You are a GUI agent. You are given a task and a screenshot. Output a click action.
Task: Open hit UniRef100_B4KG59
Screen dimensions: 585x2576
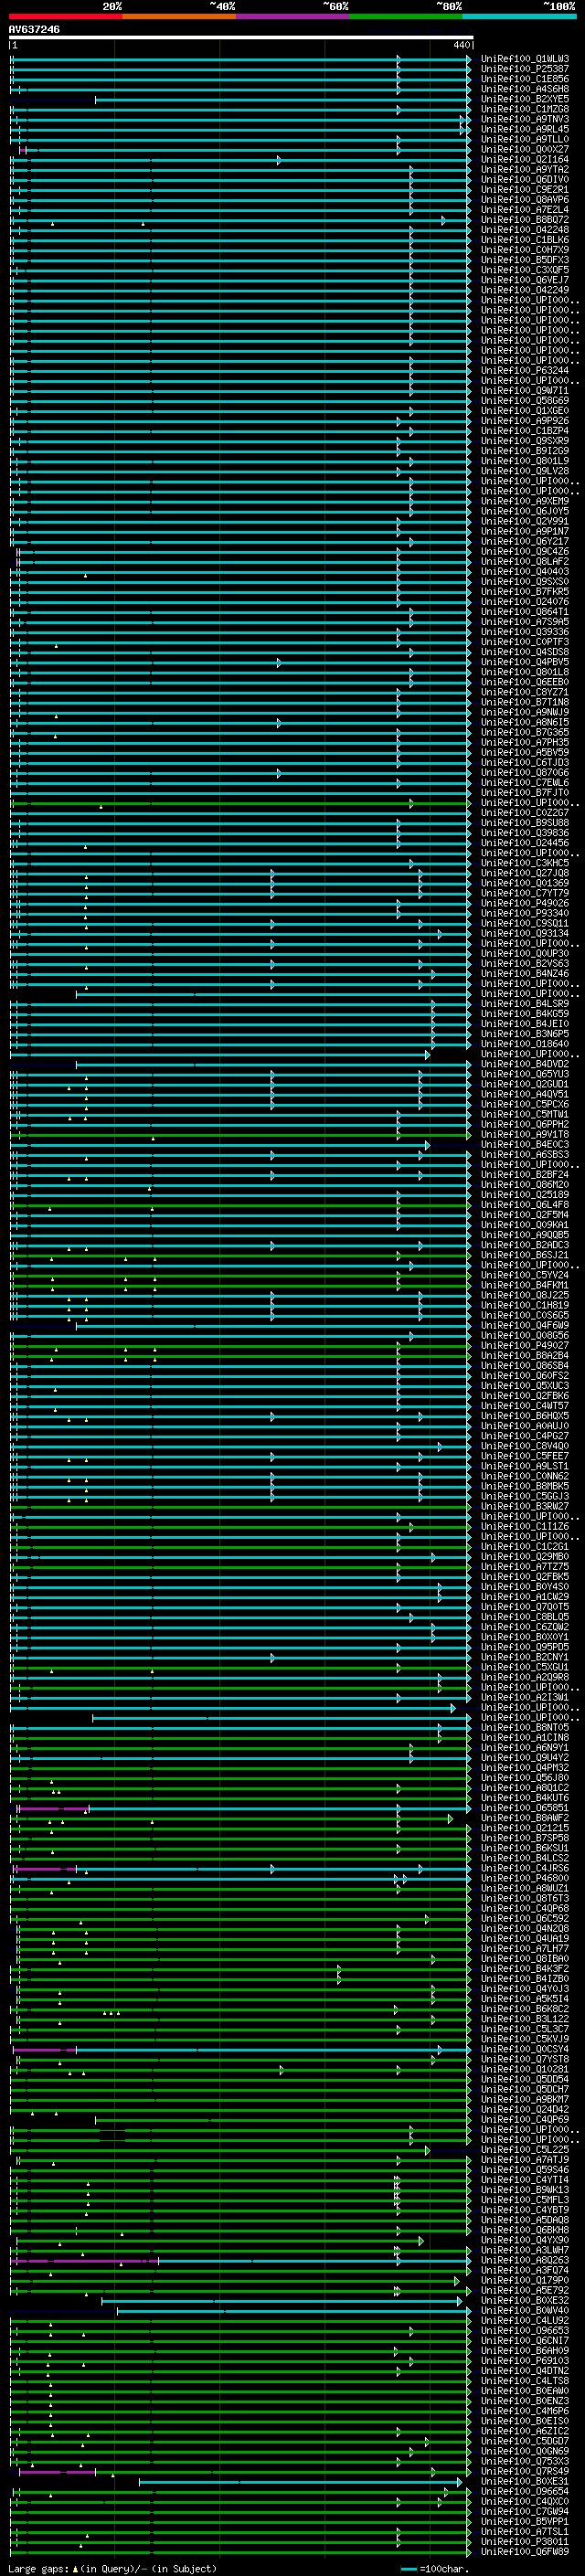coord(525,1014)
